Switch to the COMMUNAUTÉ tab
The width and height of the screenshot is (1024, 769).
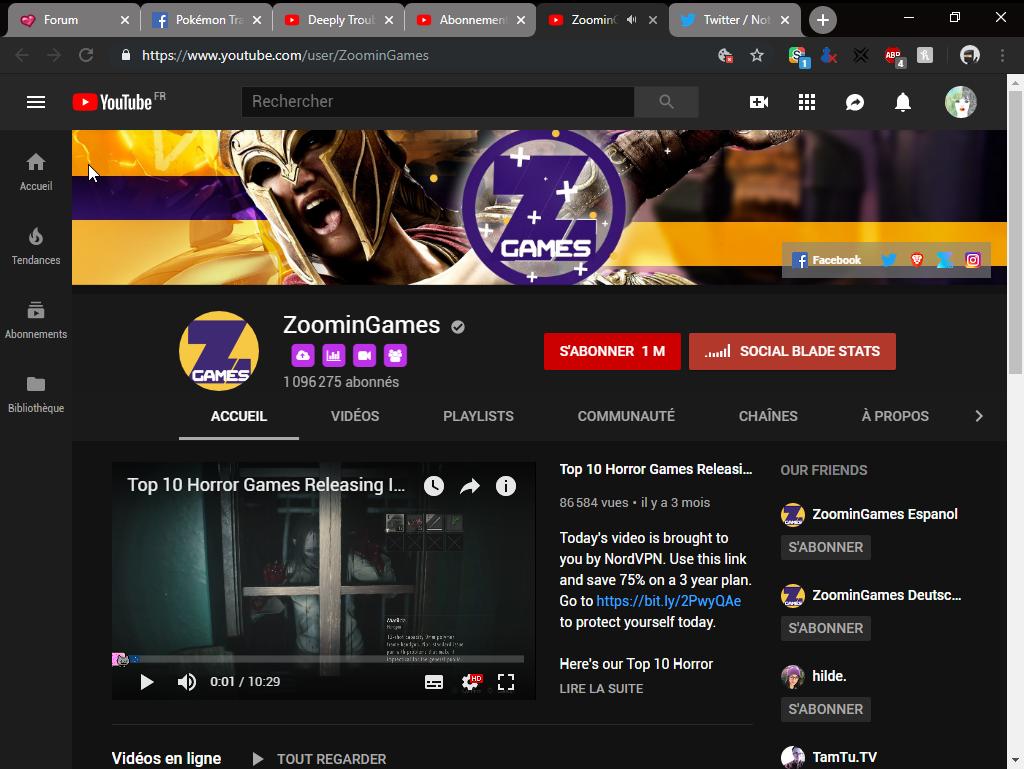[626, 416]
